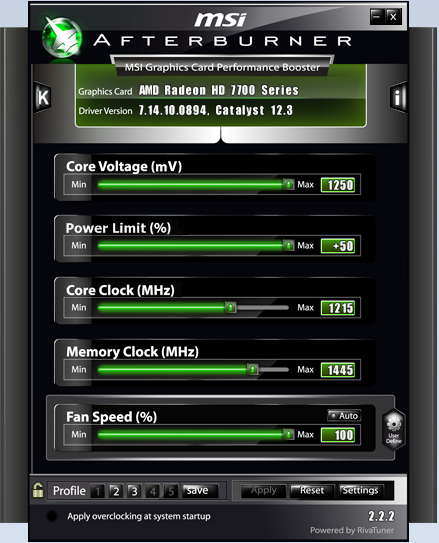Click the Core Clock slider handle
This screenshot has height=543, width=439.
(231, 307)
